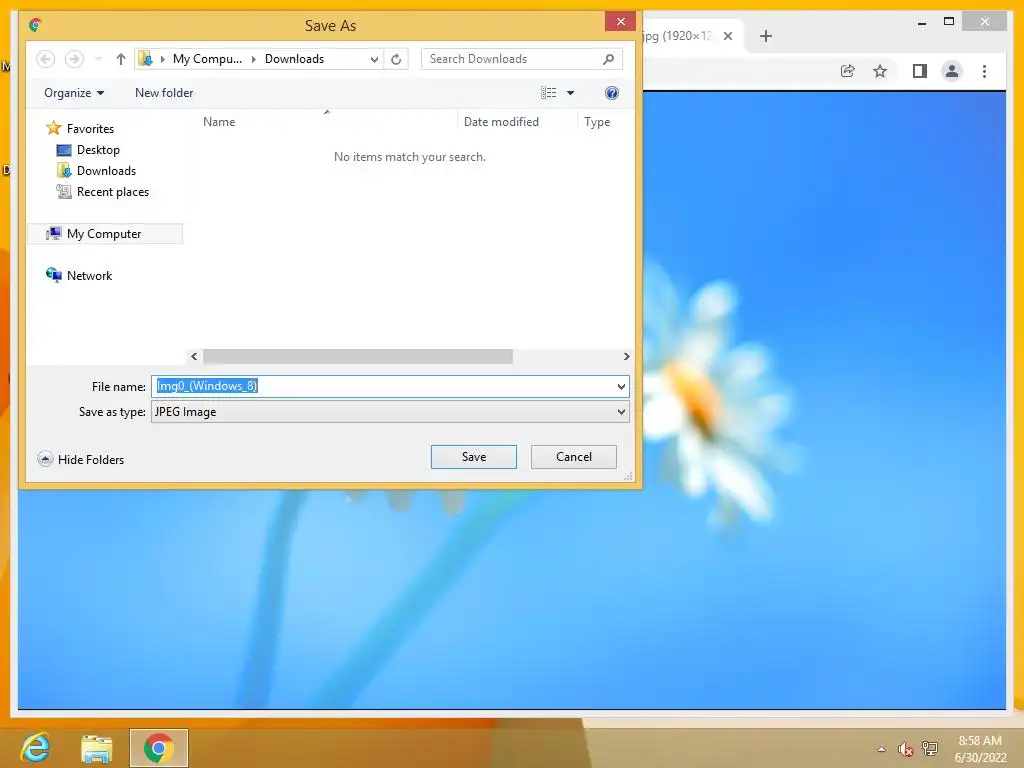Viewport: 1024px width, 768px height.
Task: Expand the address bar history dropdown
Action: (x=374, y=59)
